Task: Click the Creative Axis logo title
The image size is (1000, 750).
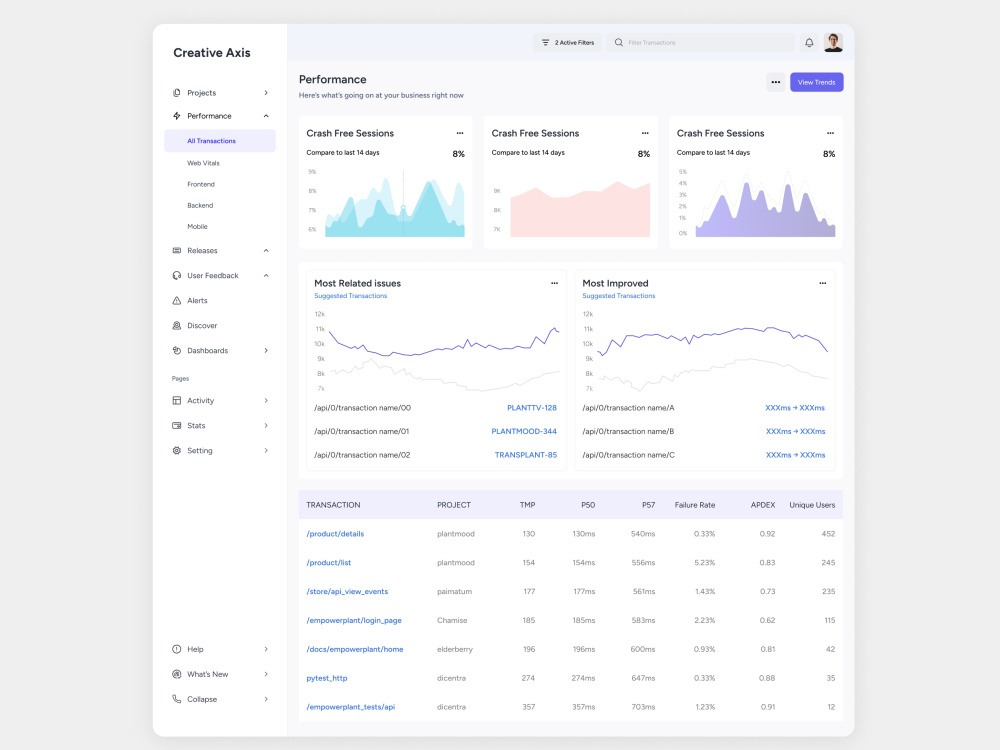Action: (212, 53)
